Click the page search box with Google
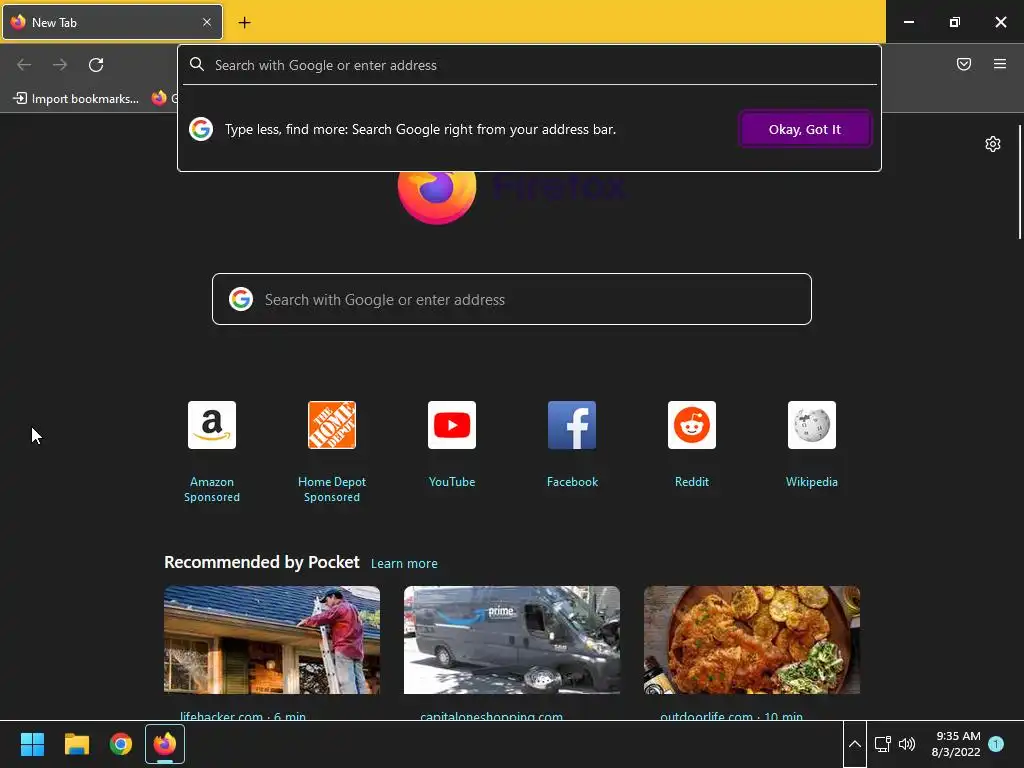Image resolution: width=1024 pixels, height=768 pixels. [x=512, y=299]
